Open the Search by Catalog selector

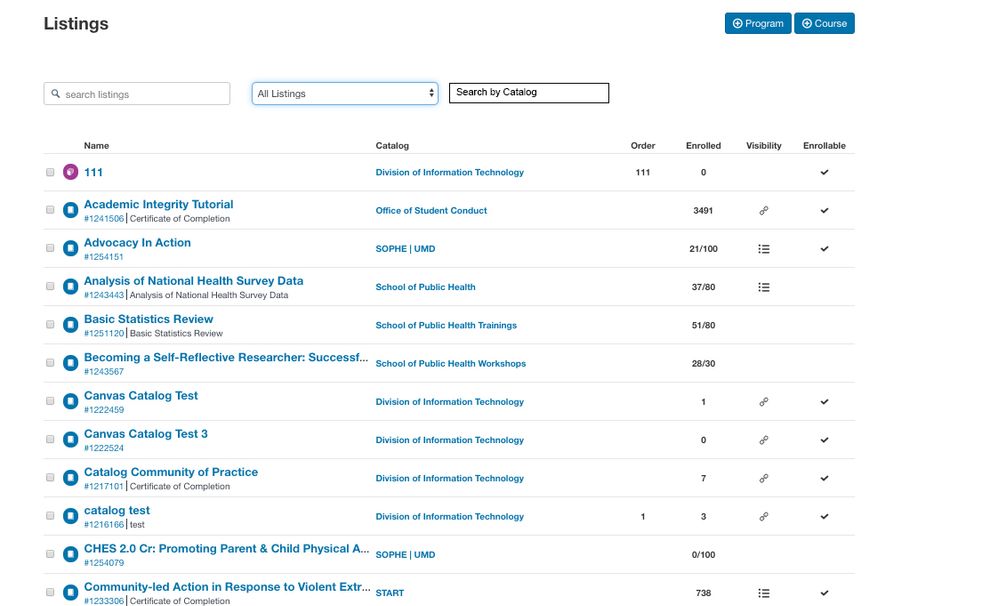pyautogui.click(x=528, y=93)
